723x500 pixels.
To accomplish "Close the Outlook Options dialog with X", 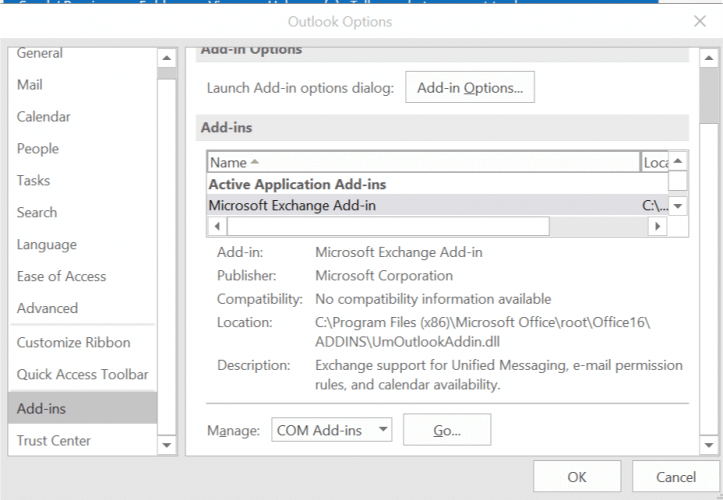I will 700,21.
